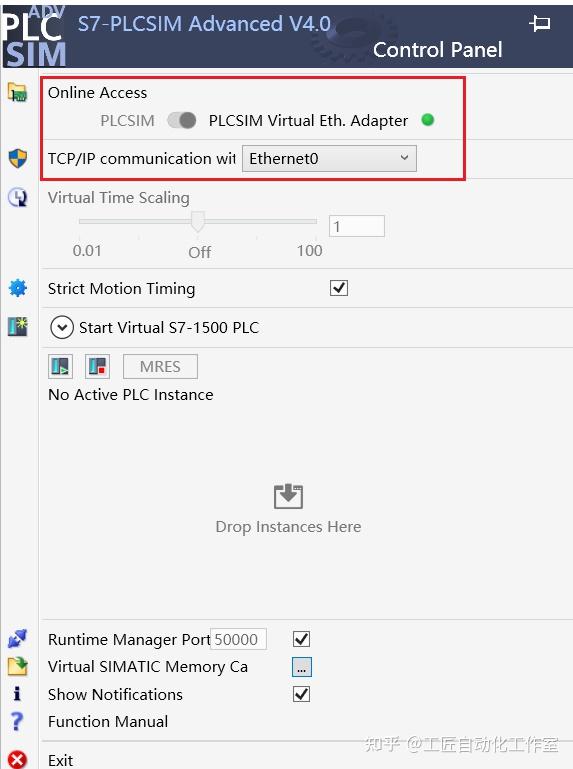Click the Virtual SIMATIC Memory Card folder icon
The height and width of the screenshot is (769, 573).
pos(18,666)
